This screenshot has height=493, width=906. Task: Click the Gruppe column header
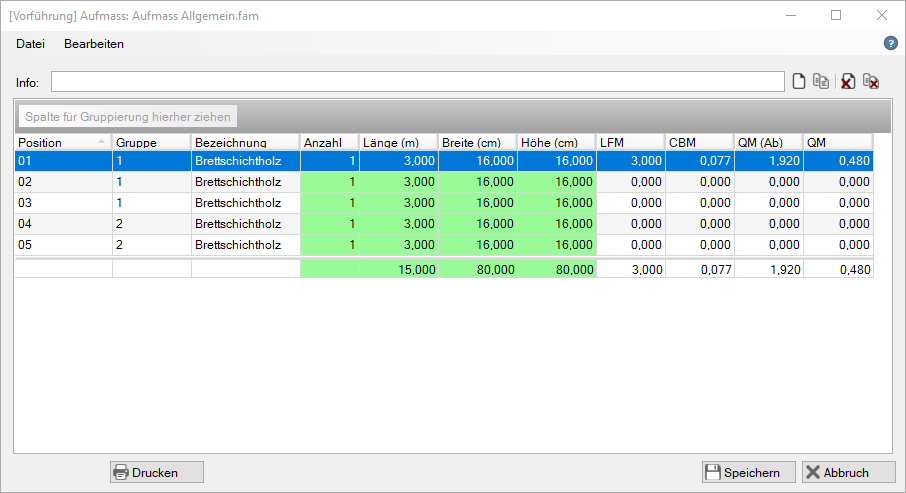[150, 142]
